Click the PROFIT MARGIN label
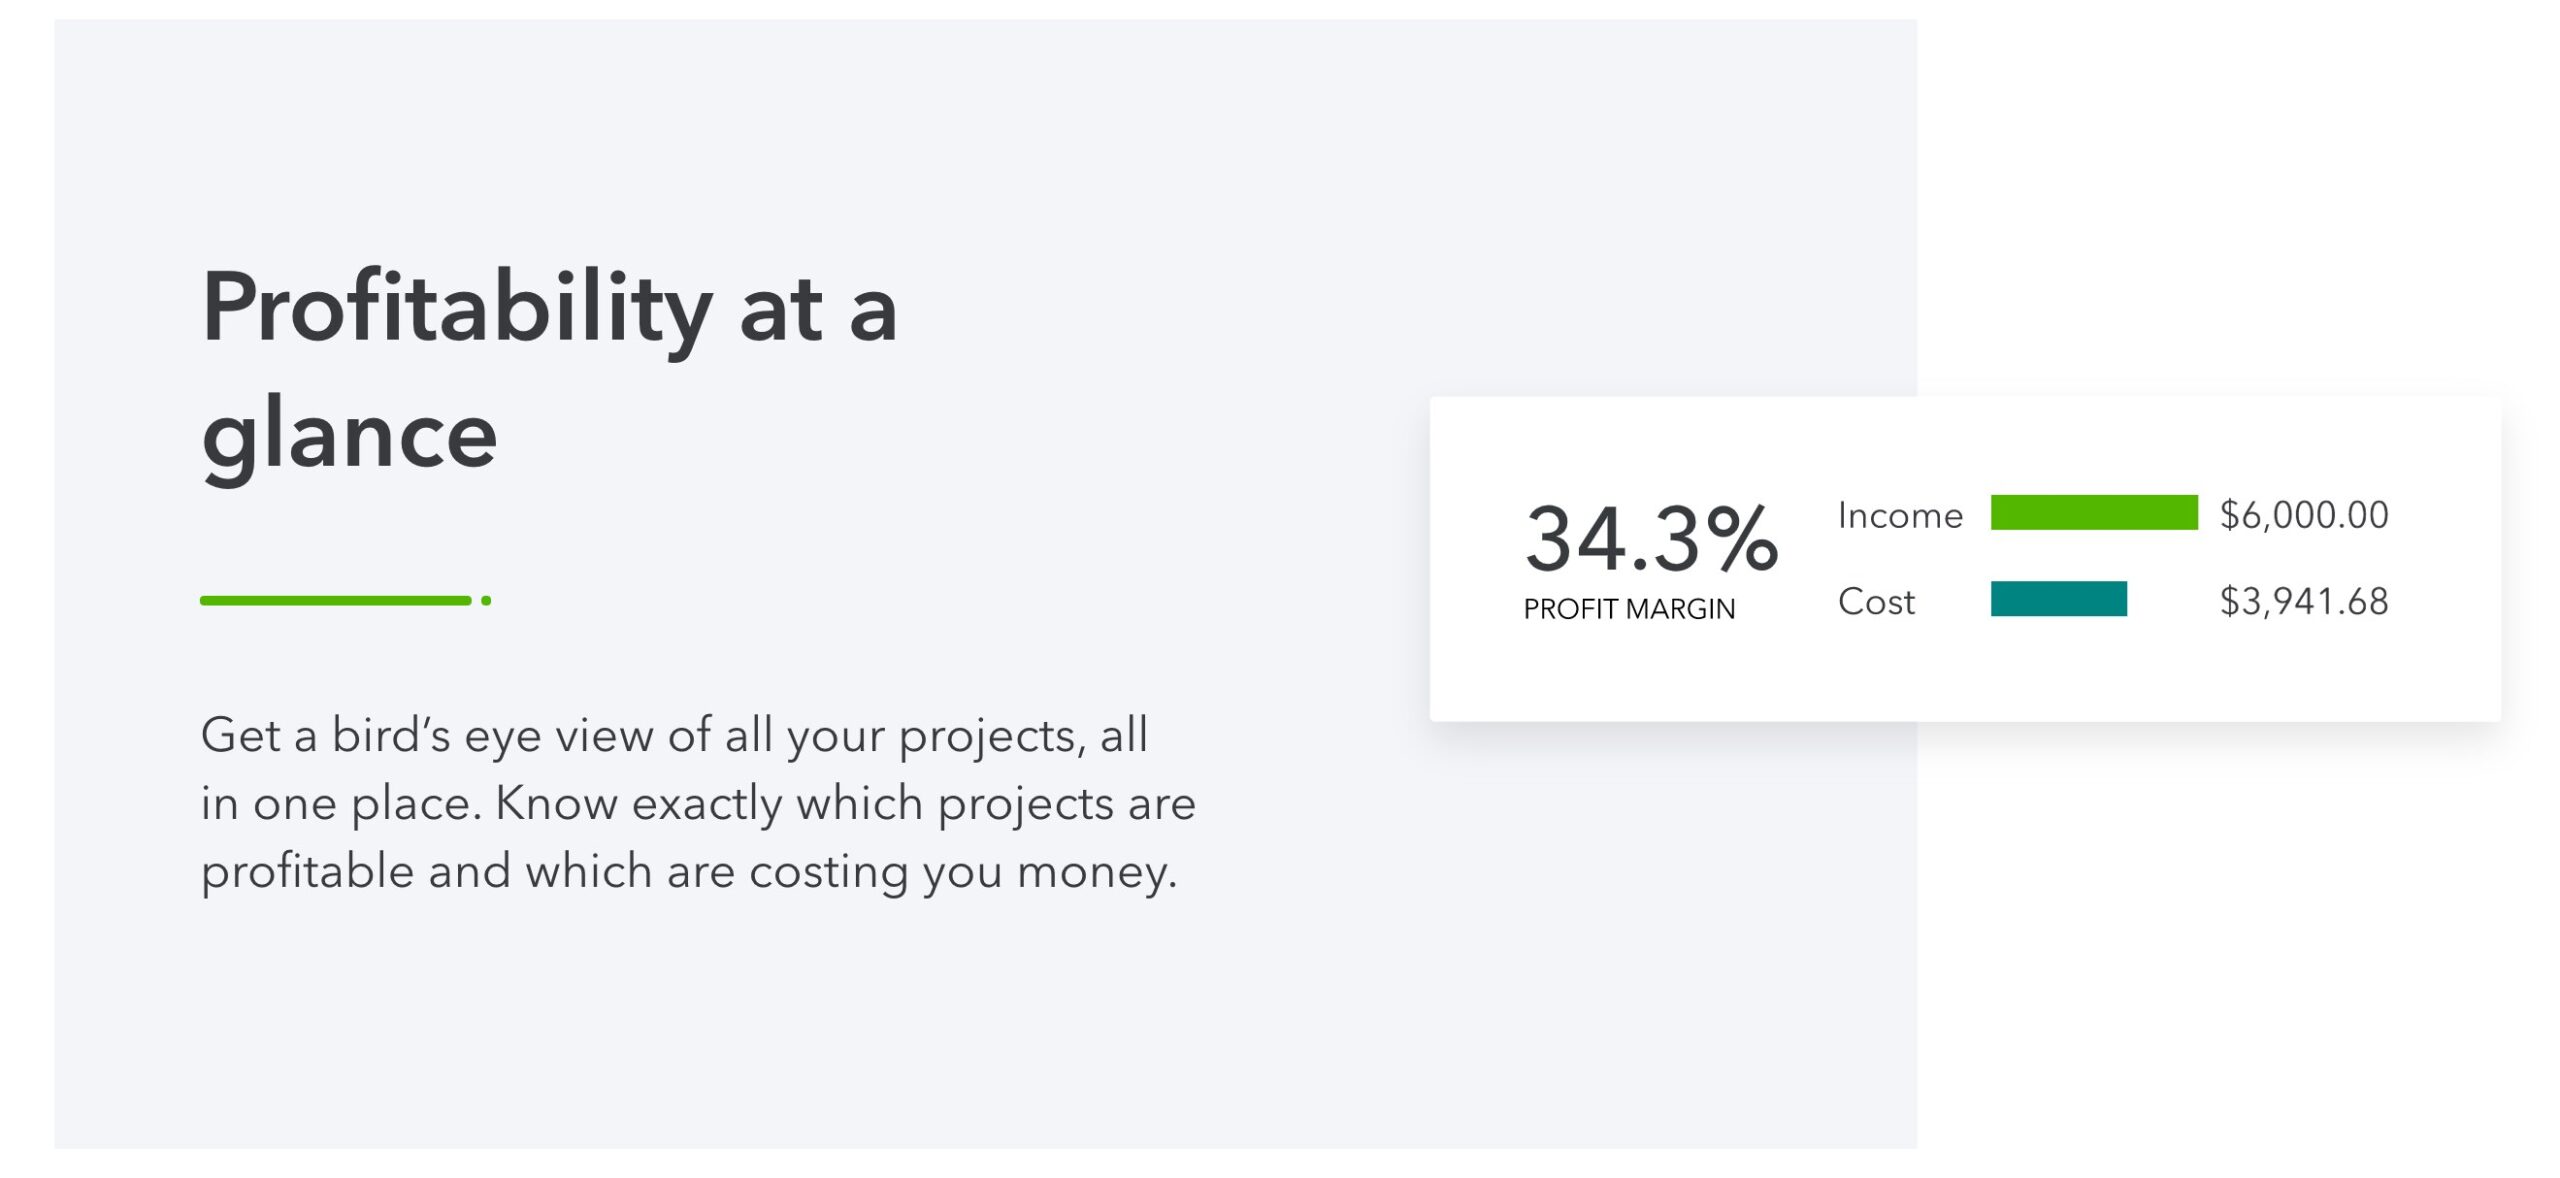The image size is (2560, 1178). [1629, 609]
